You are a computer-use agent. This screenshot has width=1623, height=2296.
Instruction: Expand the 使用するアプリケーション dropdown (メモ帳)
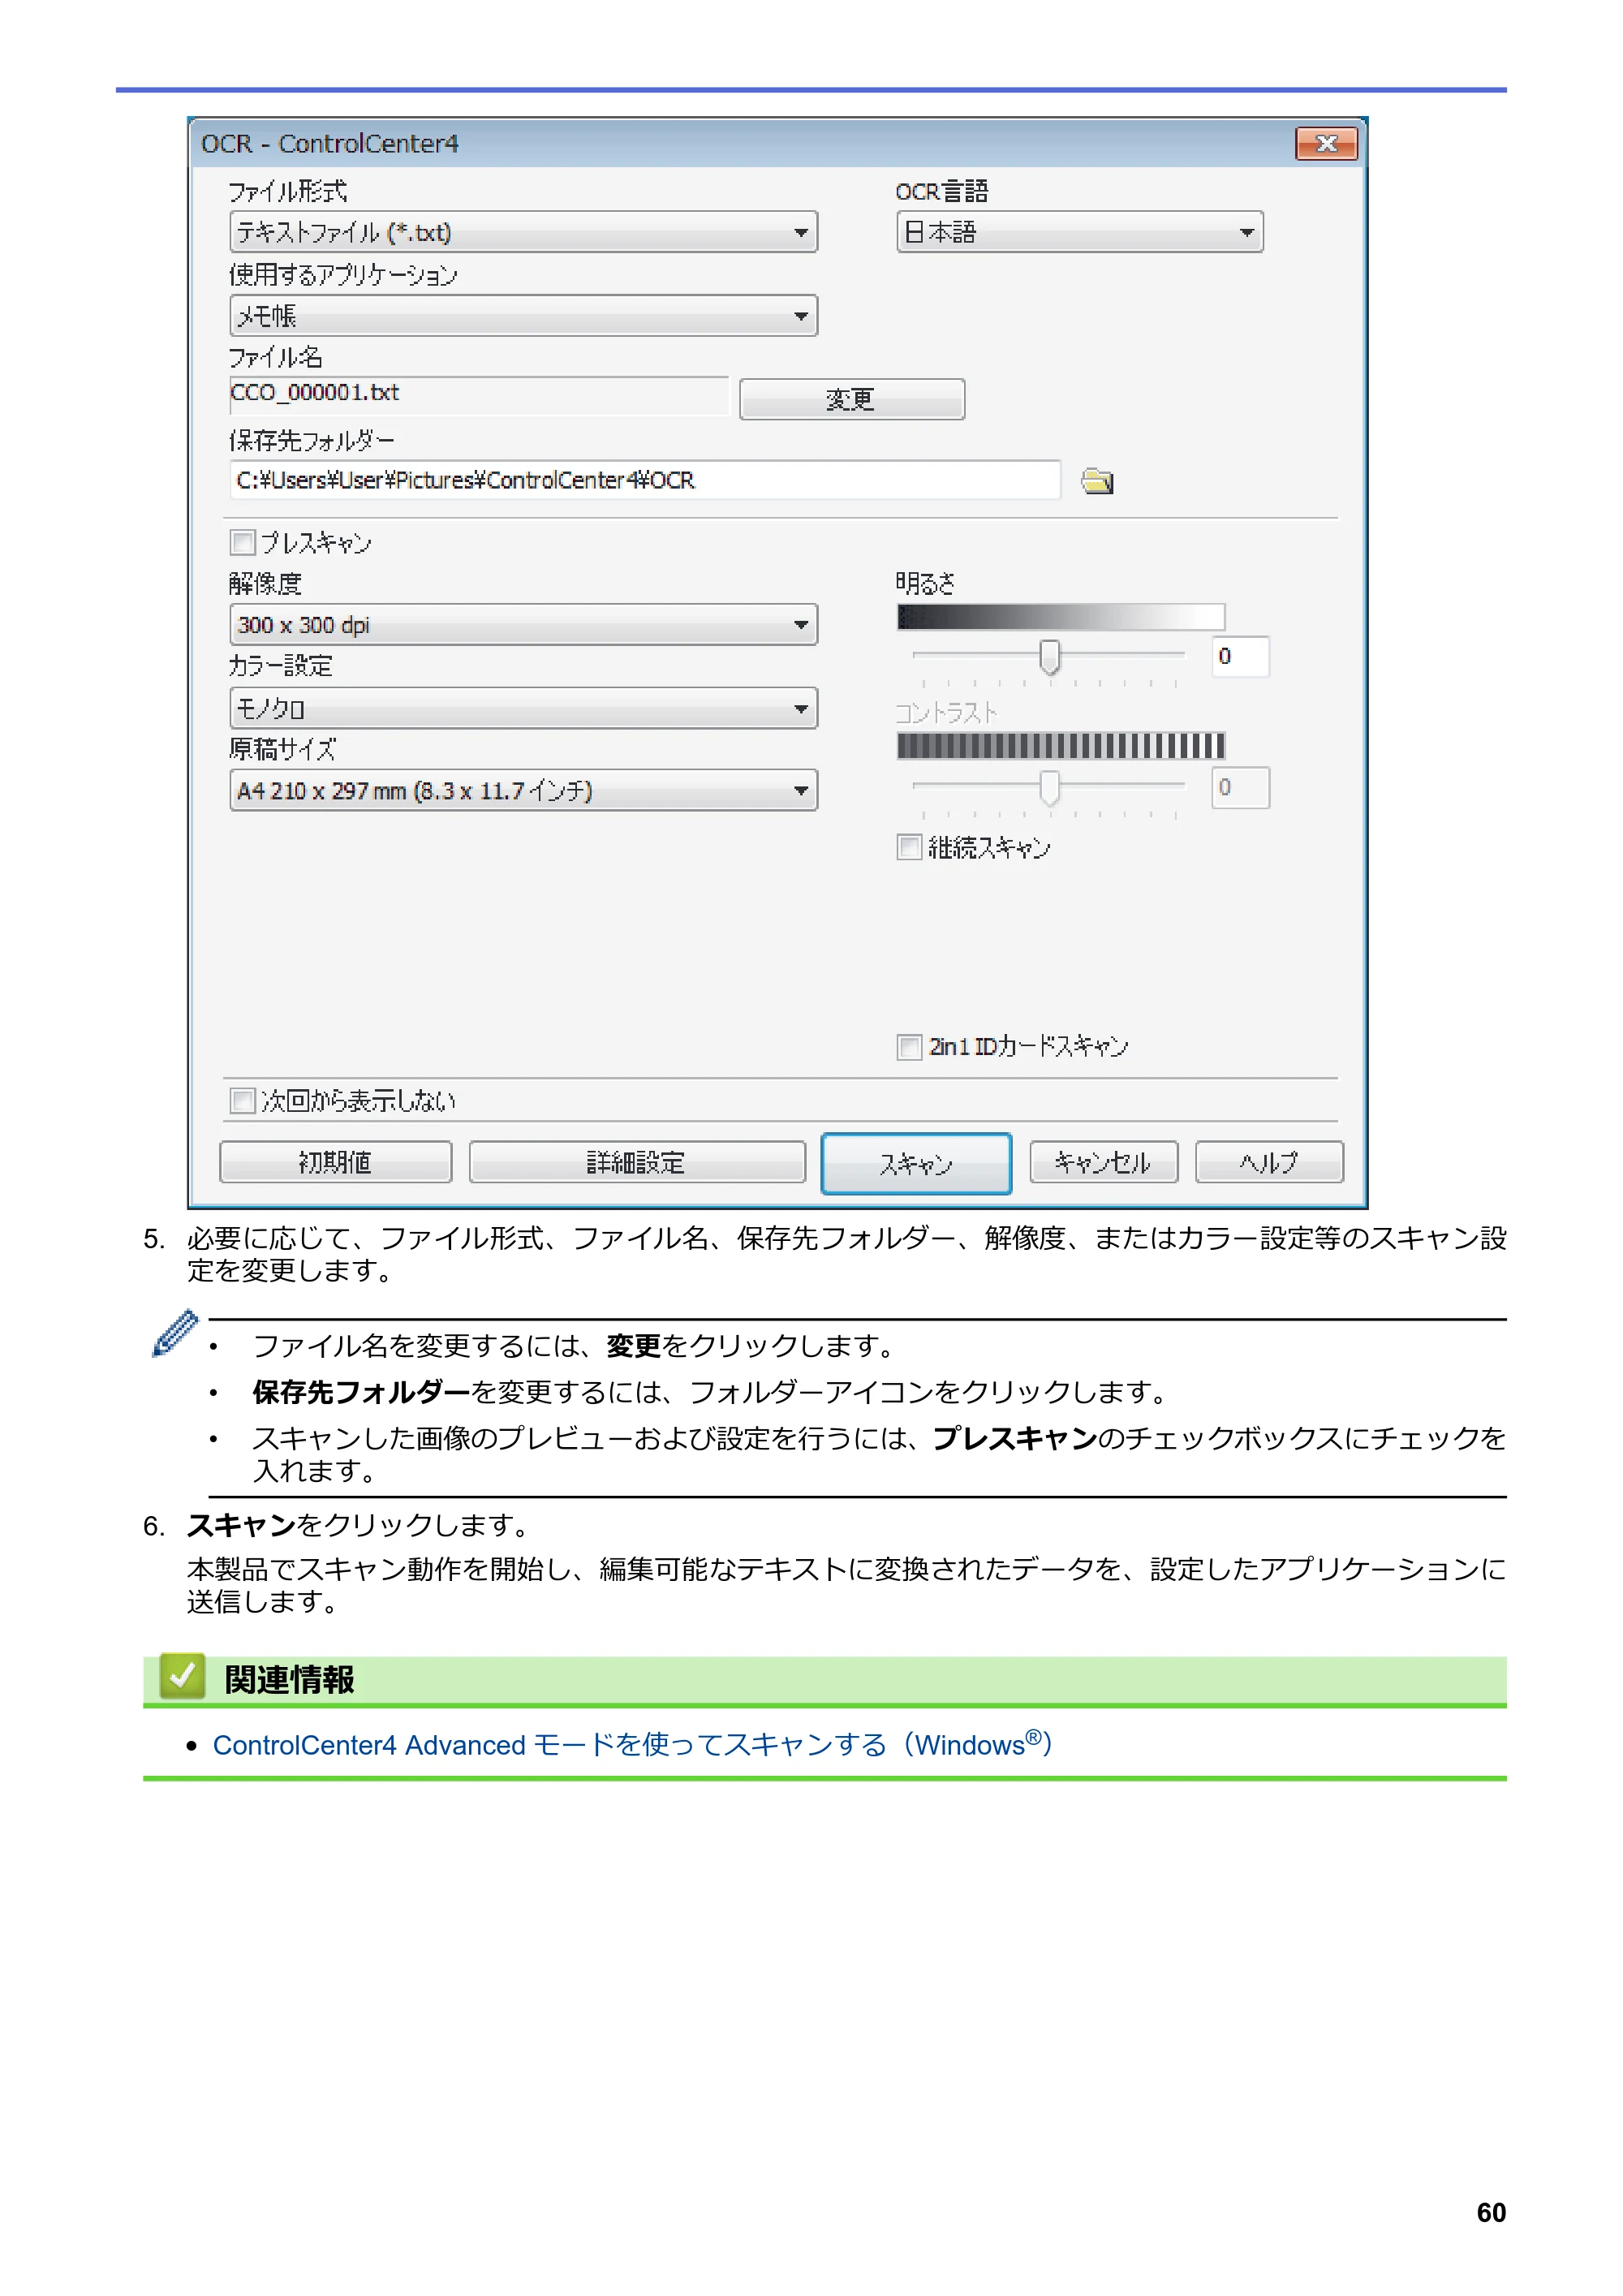point(523,316)
